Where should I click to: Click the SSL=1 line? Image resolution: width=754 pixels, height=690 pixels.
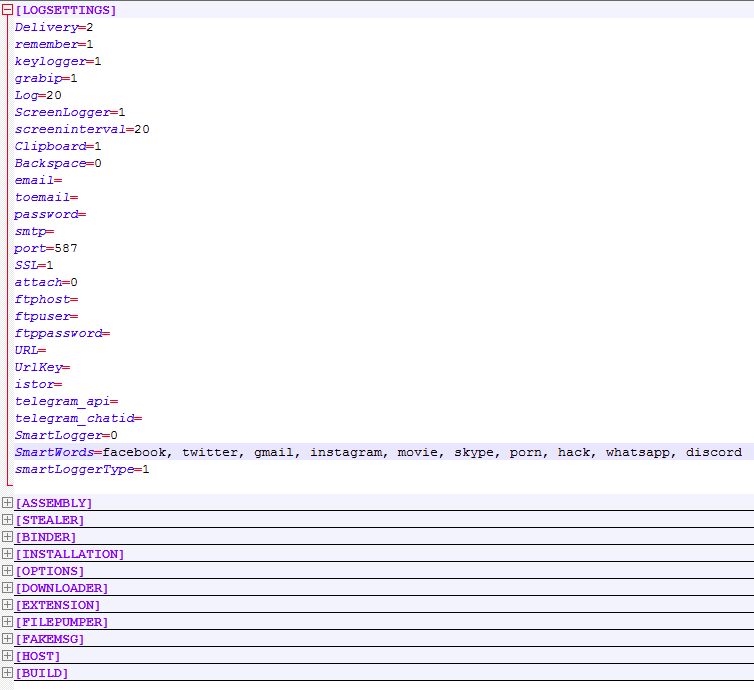coord(34,265)
